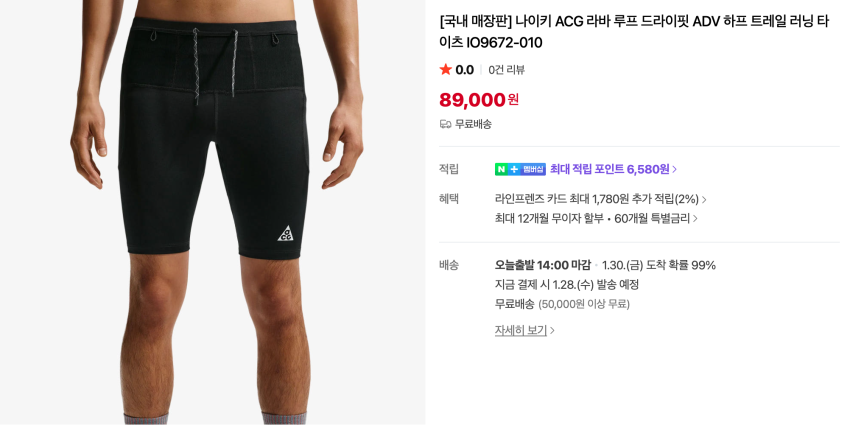Click the 무료배송 label under the price
Image resolution: width=850 pixels, height=425 pixels.
pos(473,124)
